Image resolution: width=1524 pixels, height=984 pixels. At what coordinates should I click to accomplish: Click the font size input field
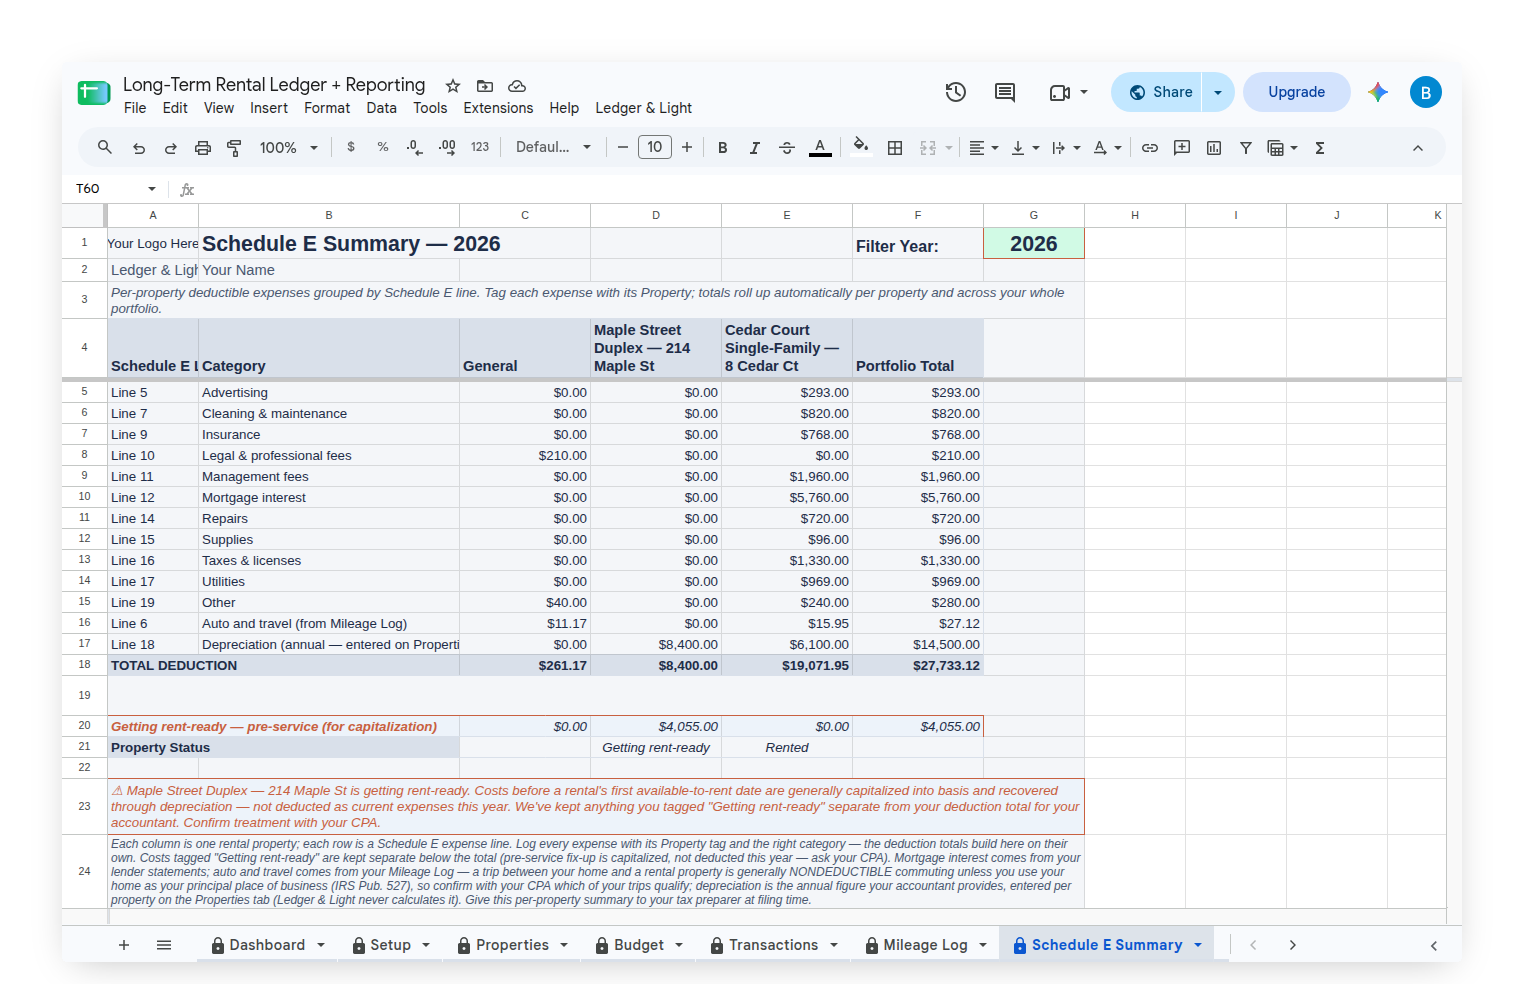point(655,148)
